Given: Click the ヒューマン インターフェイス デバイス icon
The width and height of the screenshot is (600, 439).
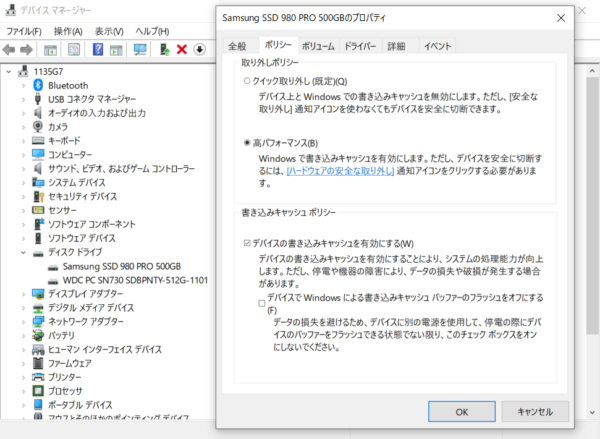Looking at the screenshot, I should point(38,349).
